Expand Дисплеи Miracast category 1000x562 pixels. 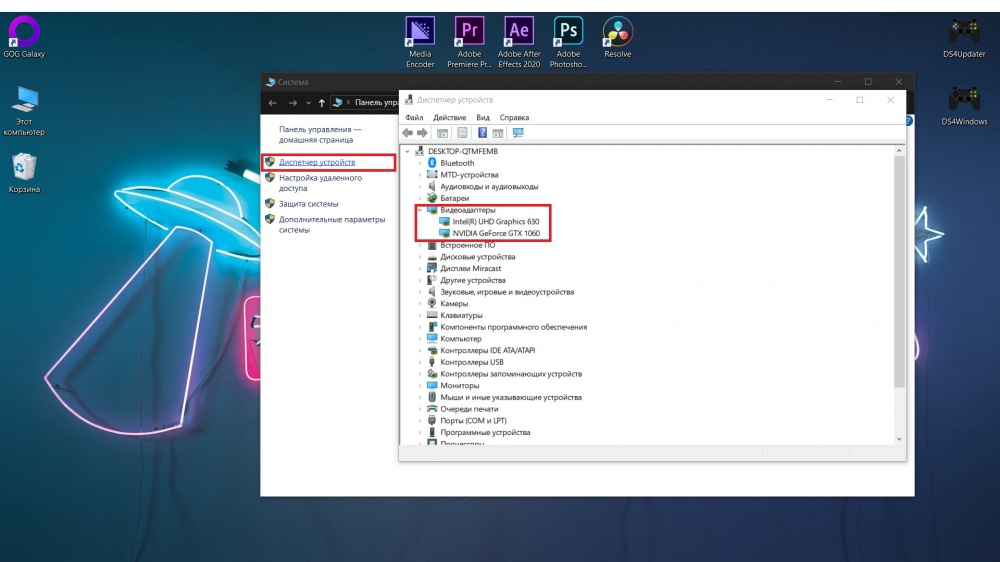(x=420, y=269)
